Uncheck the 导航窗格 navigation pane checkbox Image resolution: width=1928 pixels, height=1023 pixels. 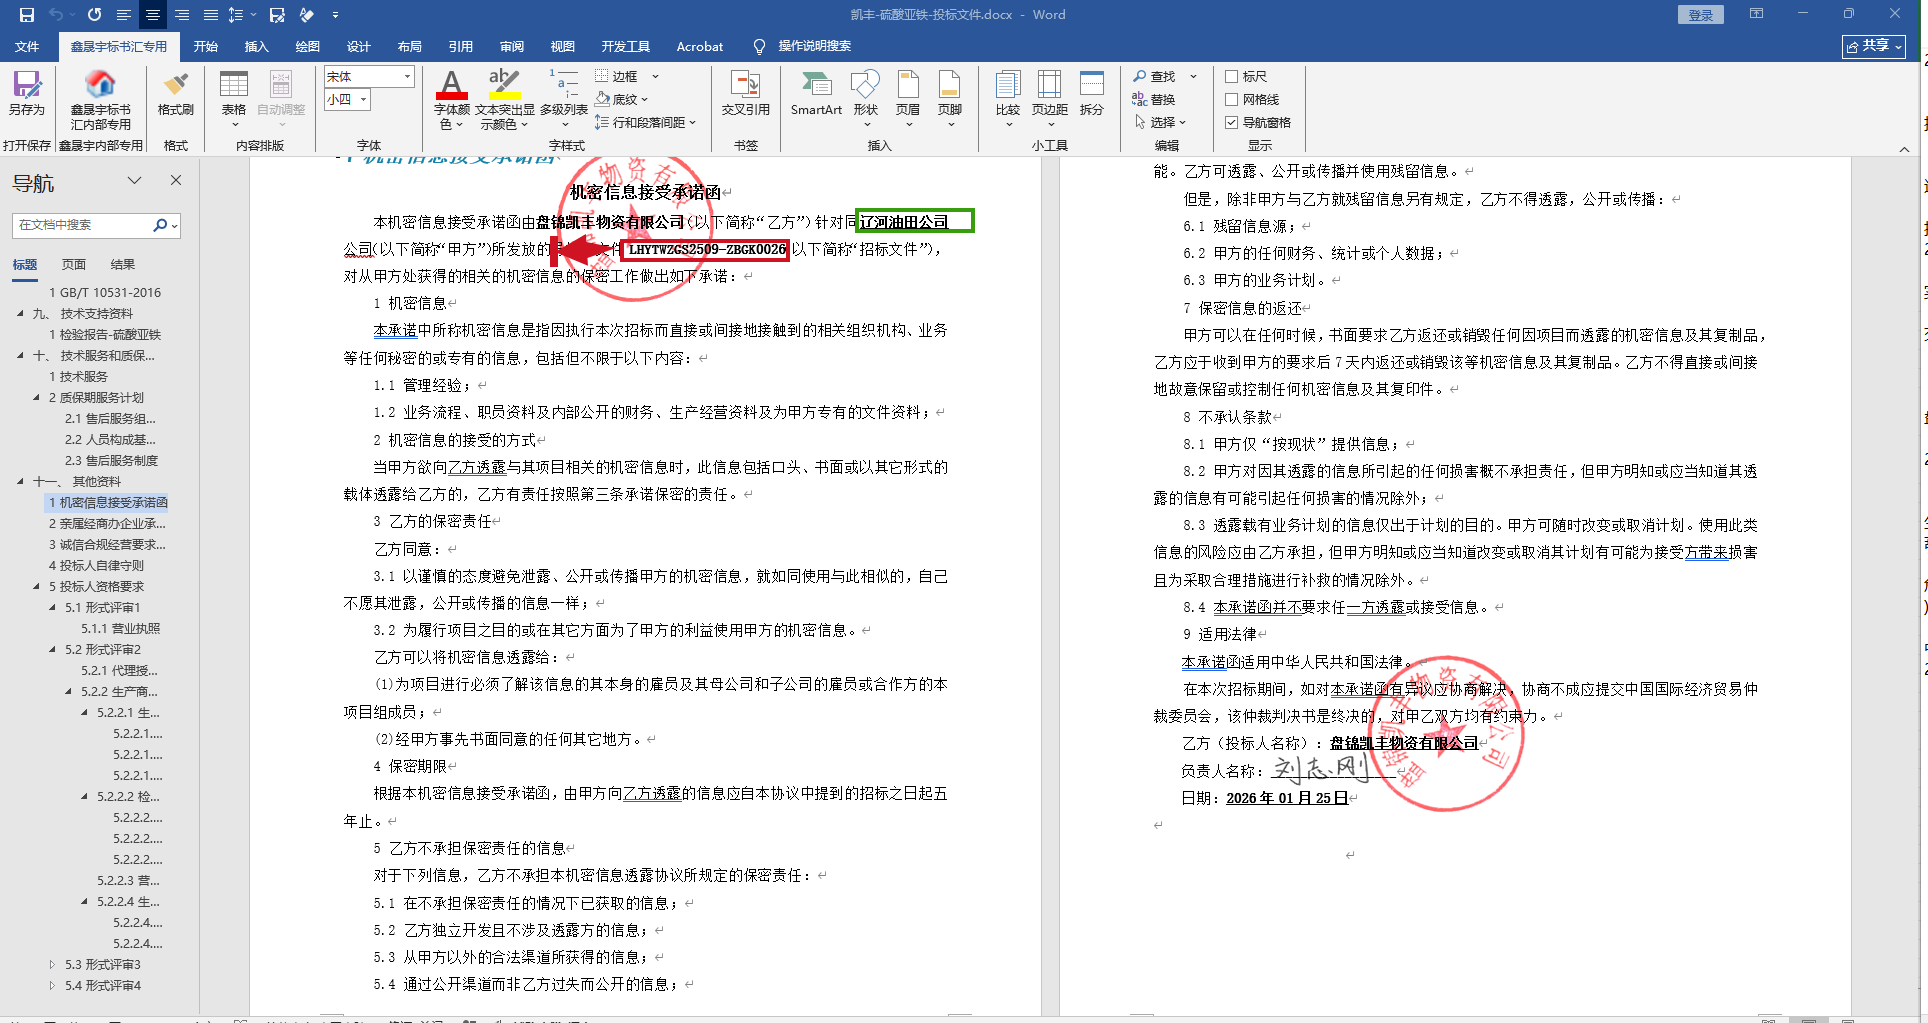coord(1231,122)
